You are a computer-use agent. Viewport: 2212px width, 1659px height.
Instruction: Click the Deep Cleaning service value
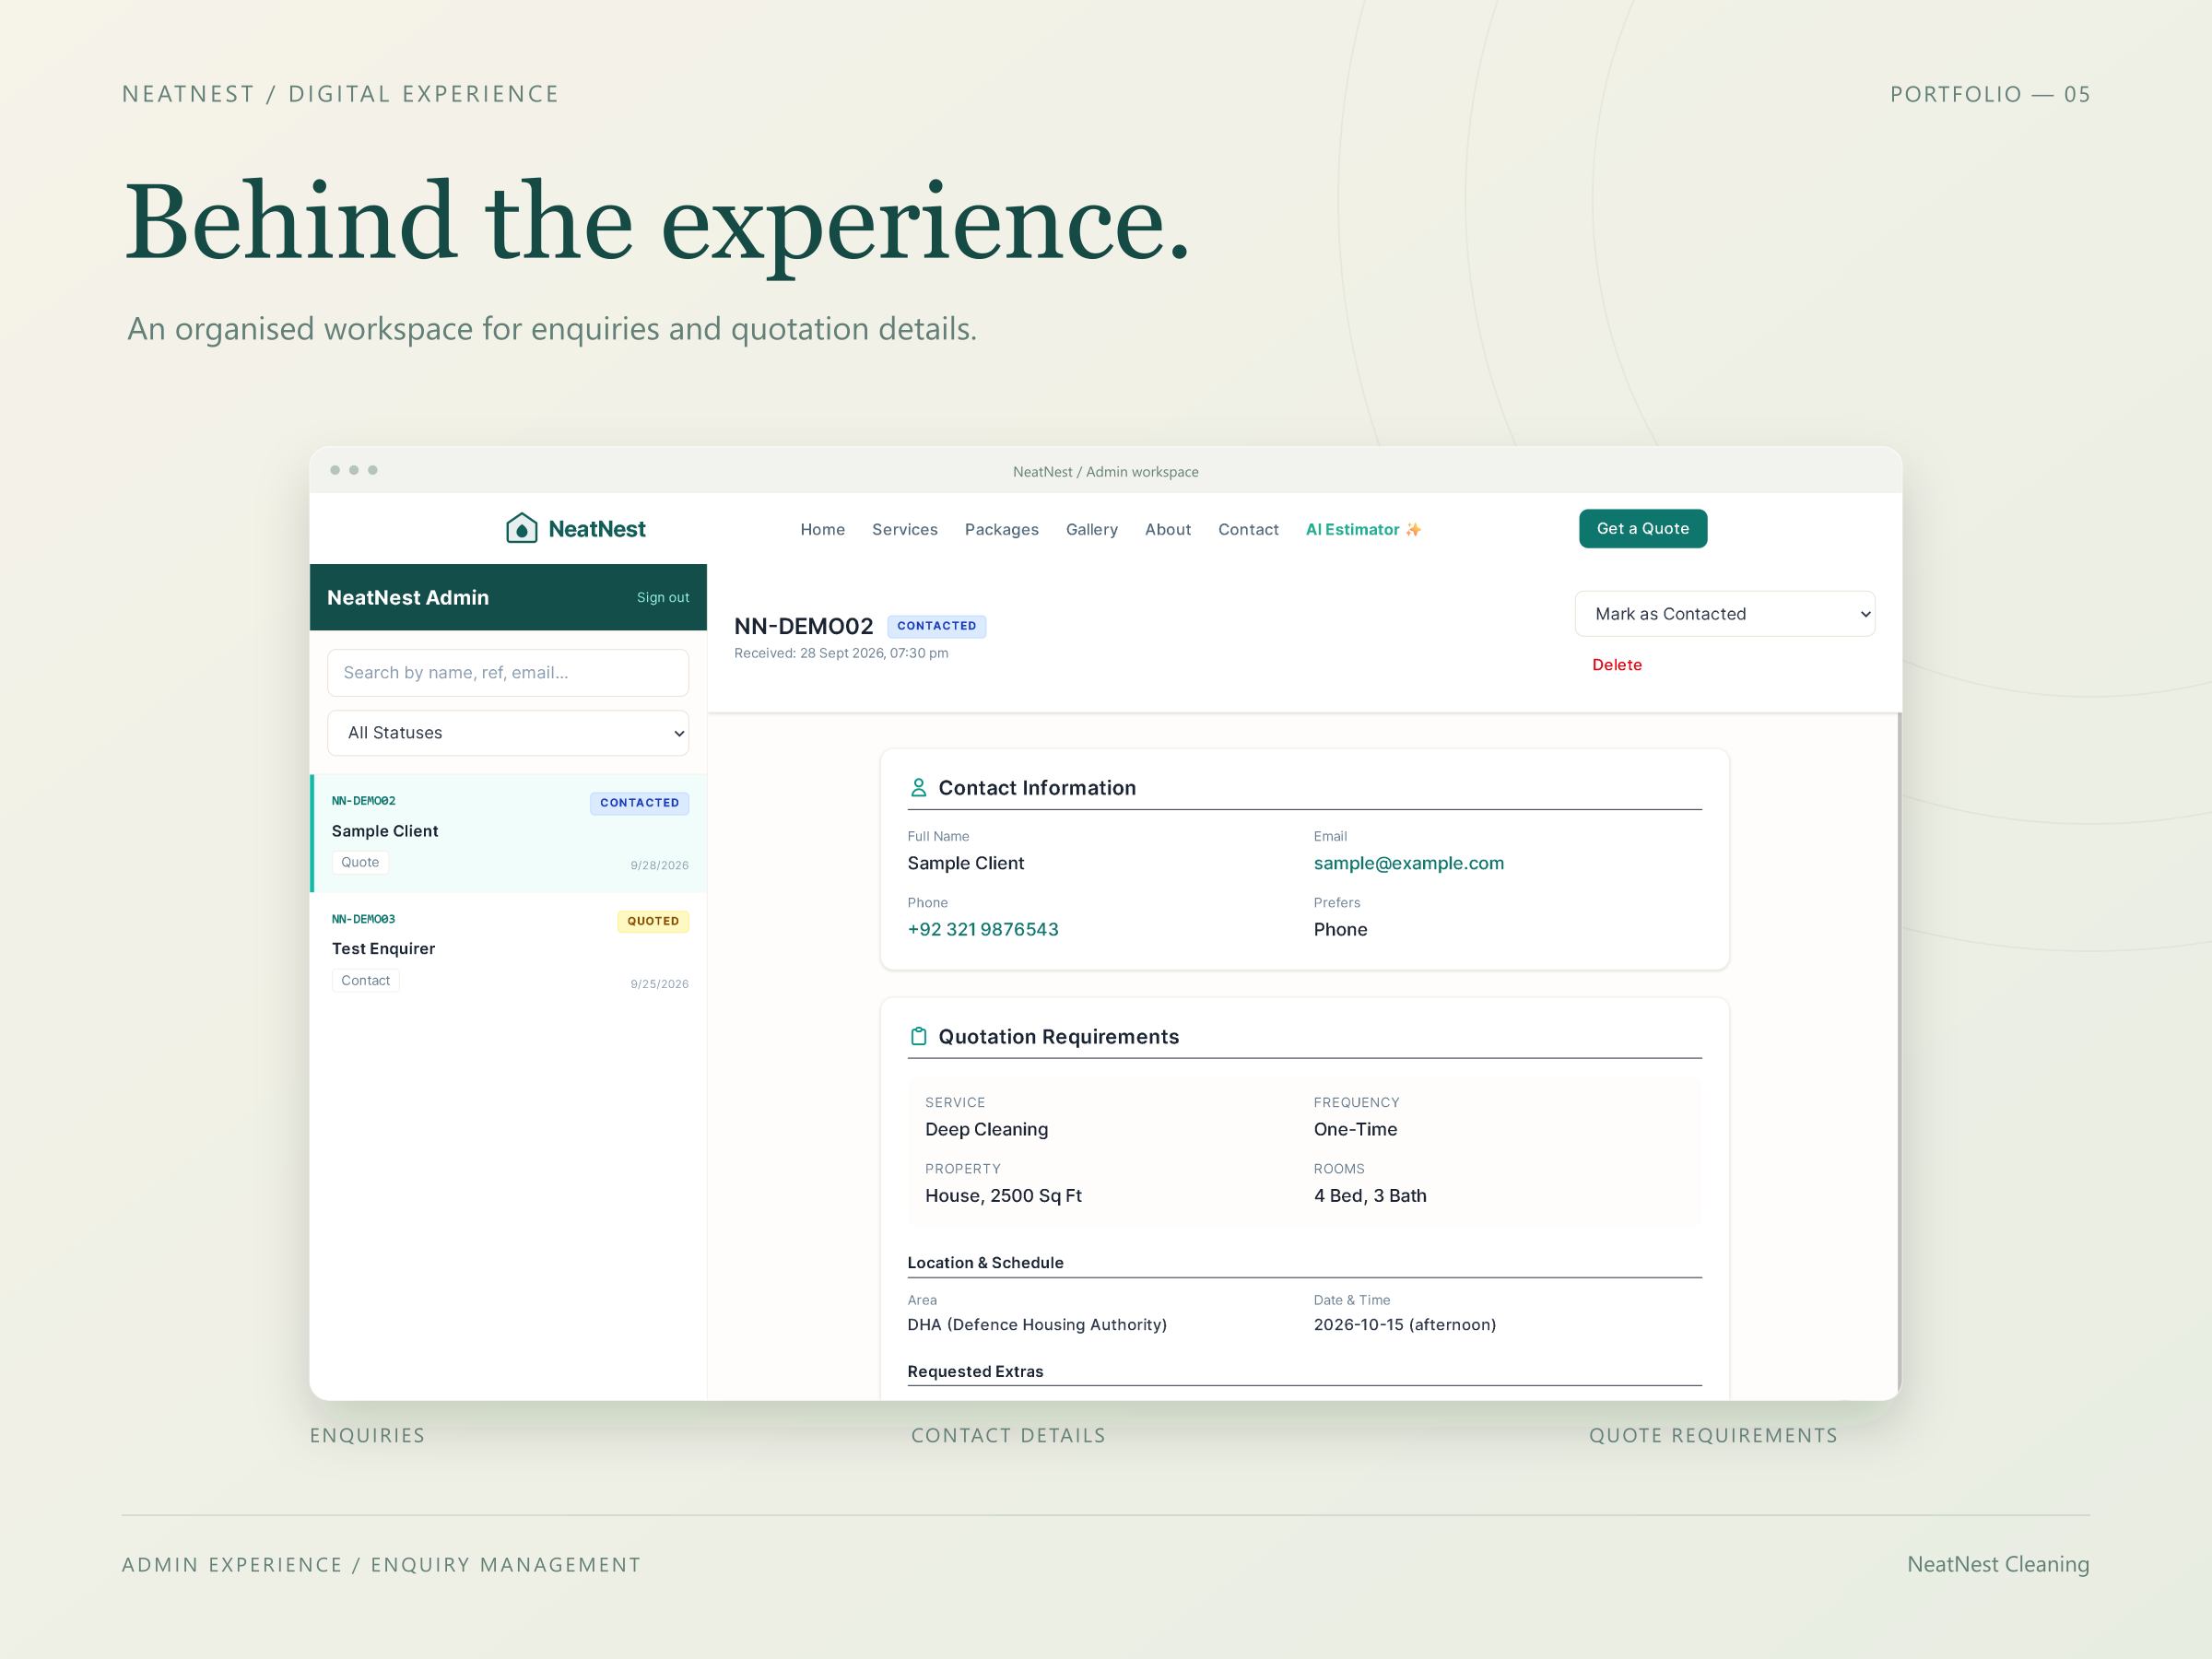[x=986, y=1129]
